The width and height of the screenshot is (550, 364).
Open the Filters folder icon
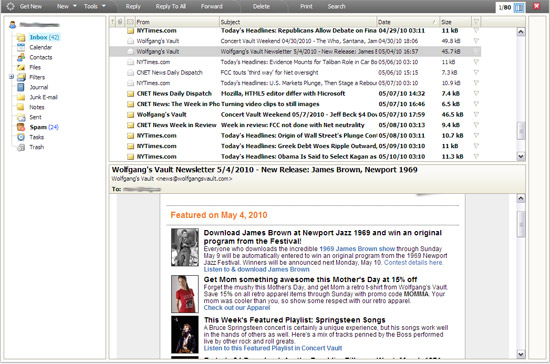(21, 77)
